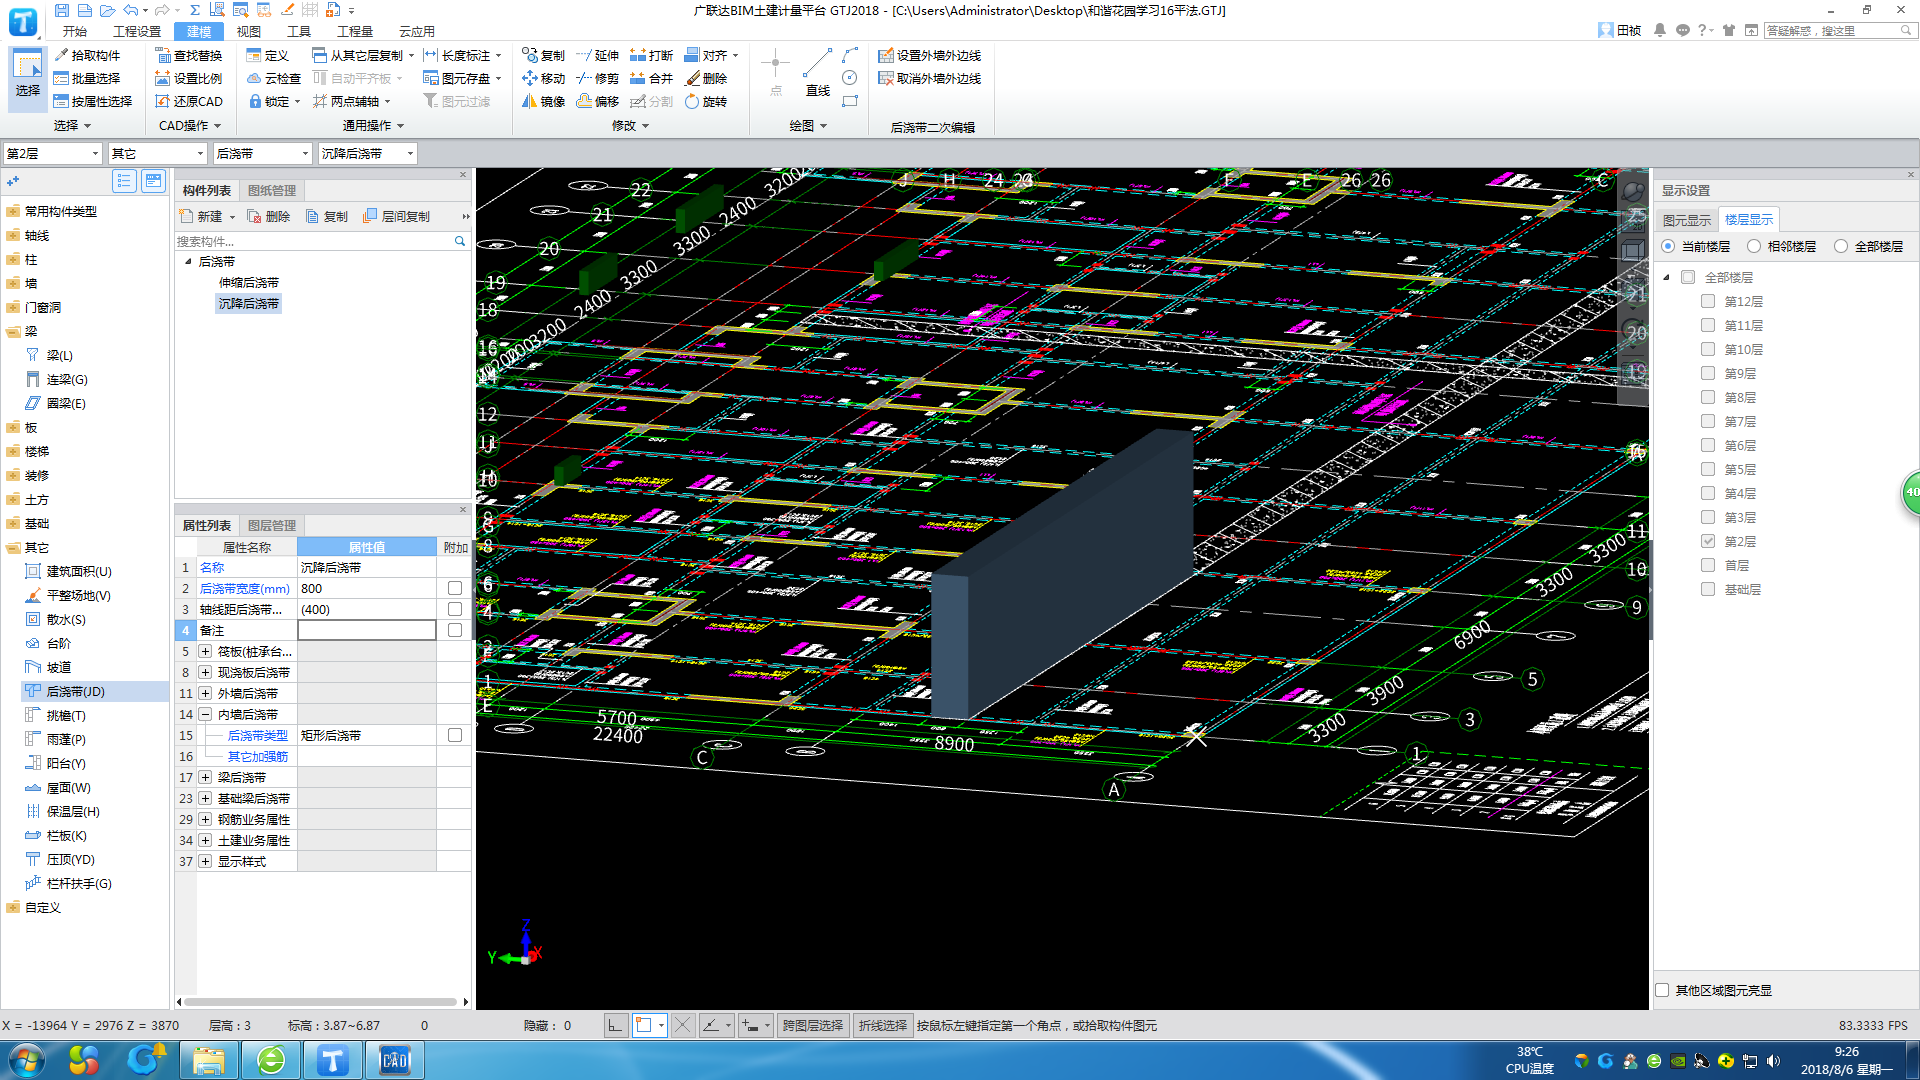The image size is (1920, 1080).
Task: Select 伸缩后浇带 in component list
Action: tap(249, 283)
